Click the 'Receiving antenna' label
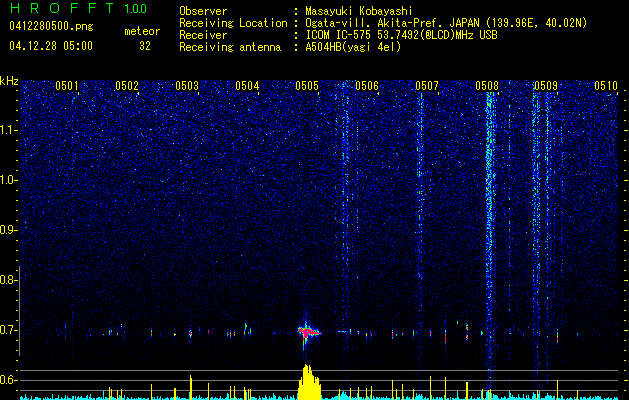 230,47
